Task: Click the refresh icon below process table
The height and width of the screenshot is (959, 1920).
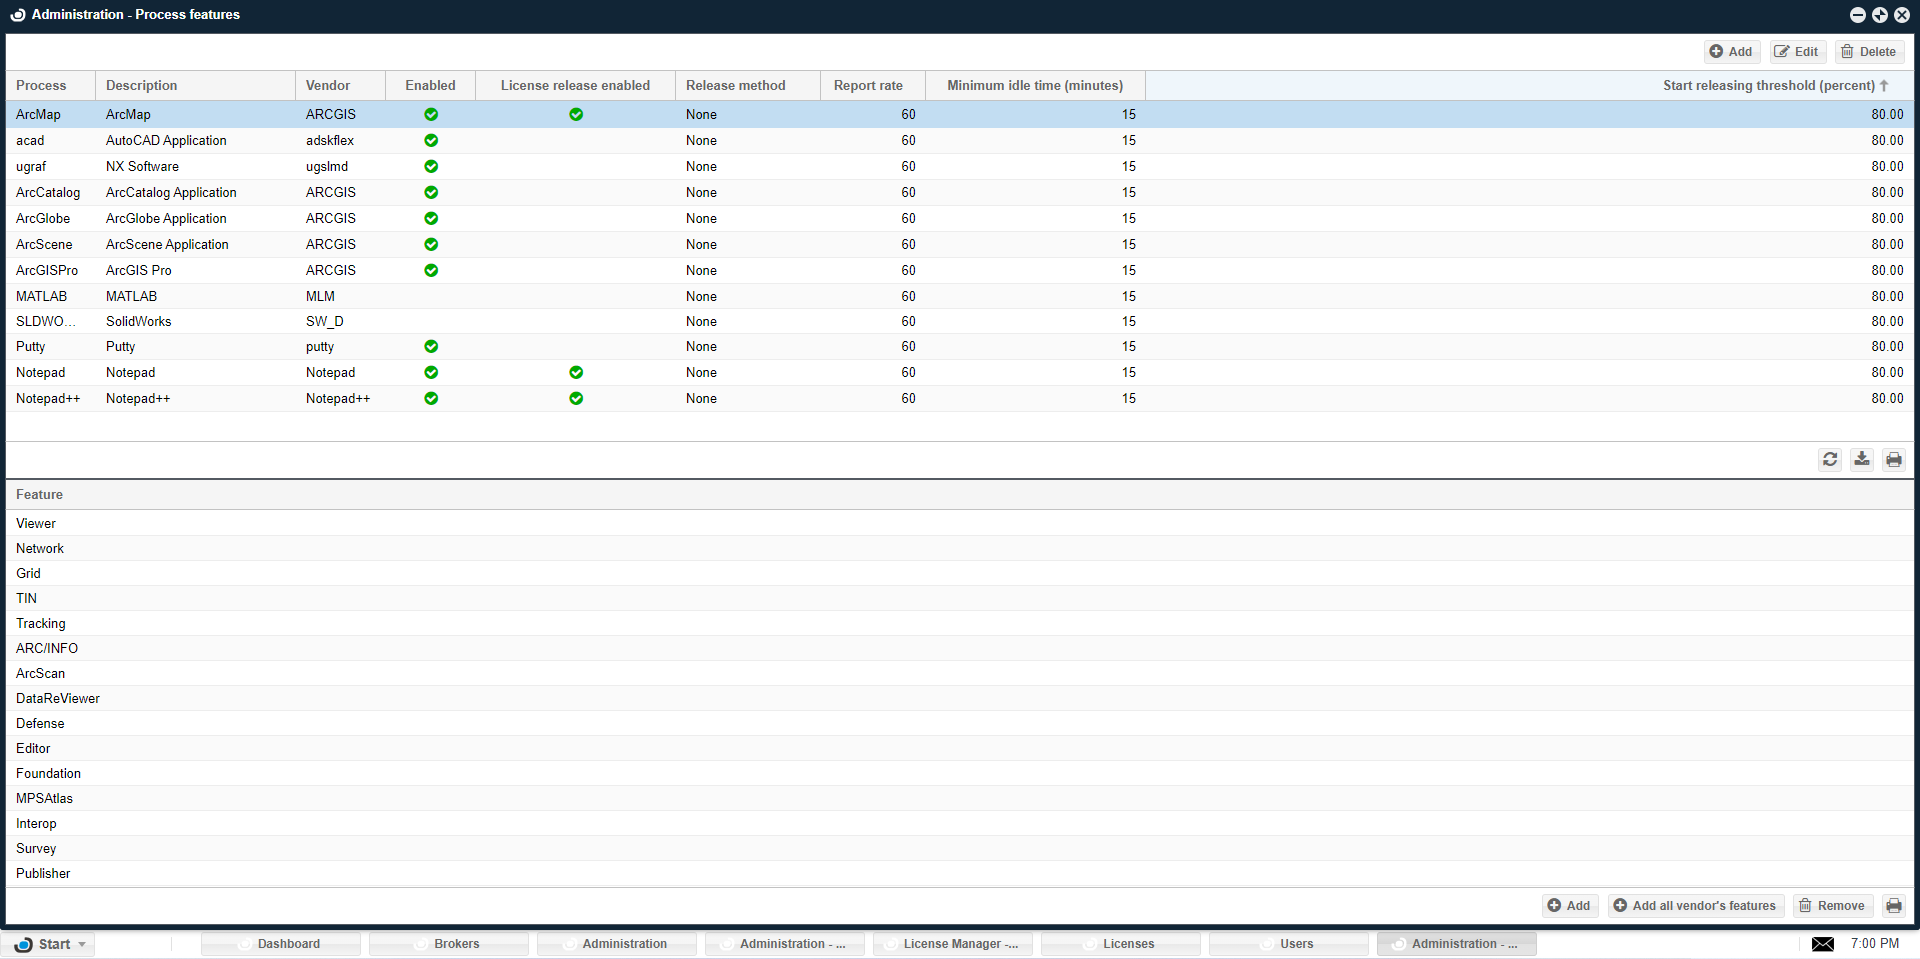Action: tap(1830, 459)
